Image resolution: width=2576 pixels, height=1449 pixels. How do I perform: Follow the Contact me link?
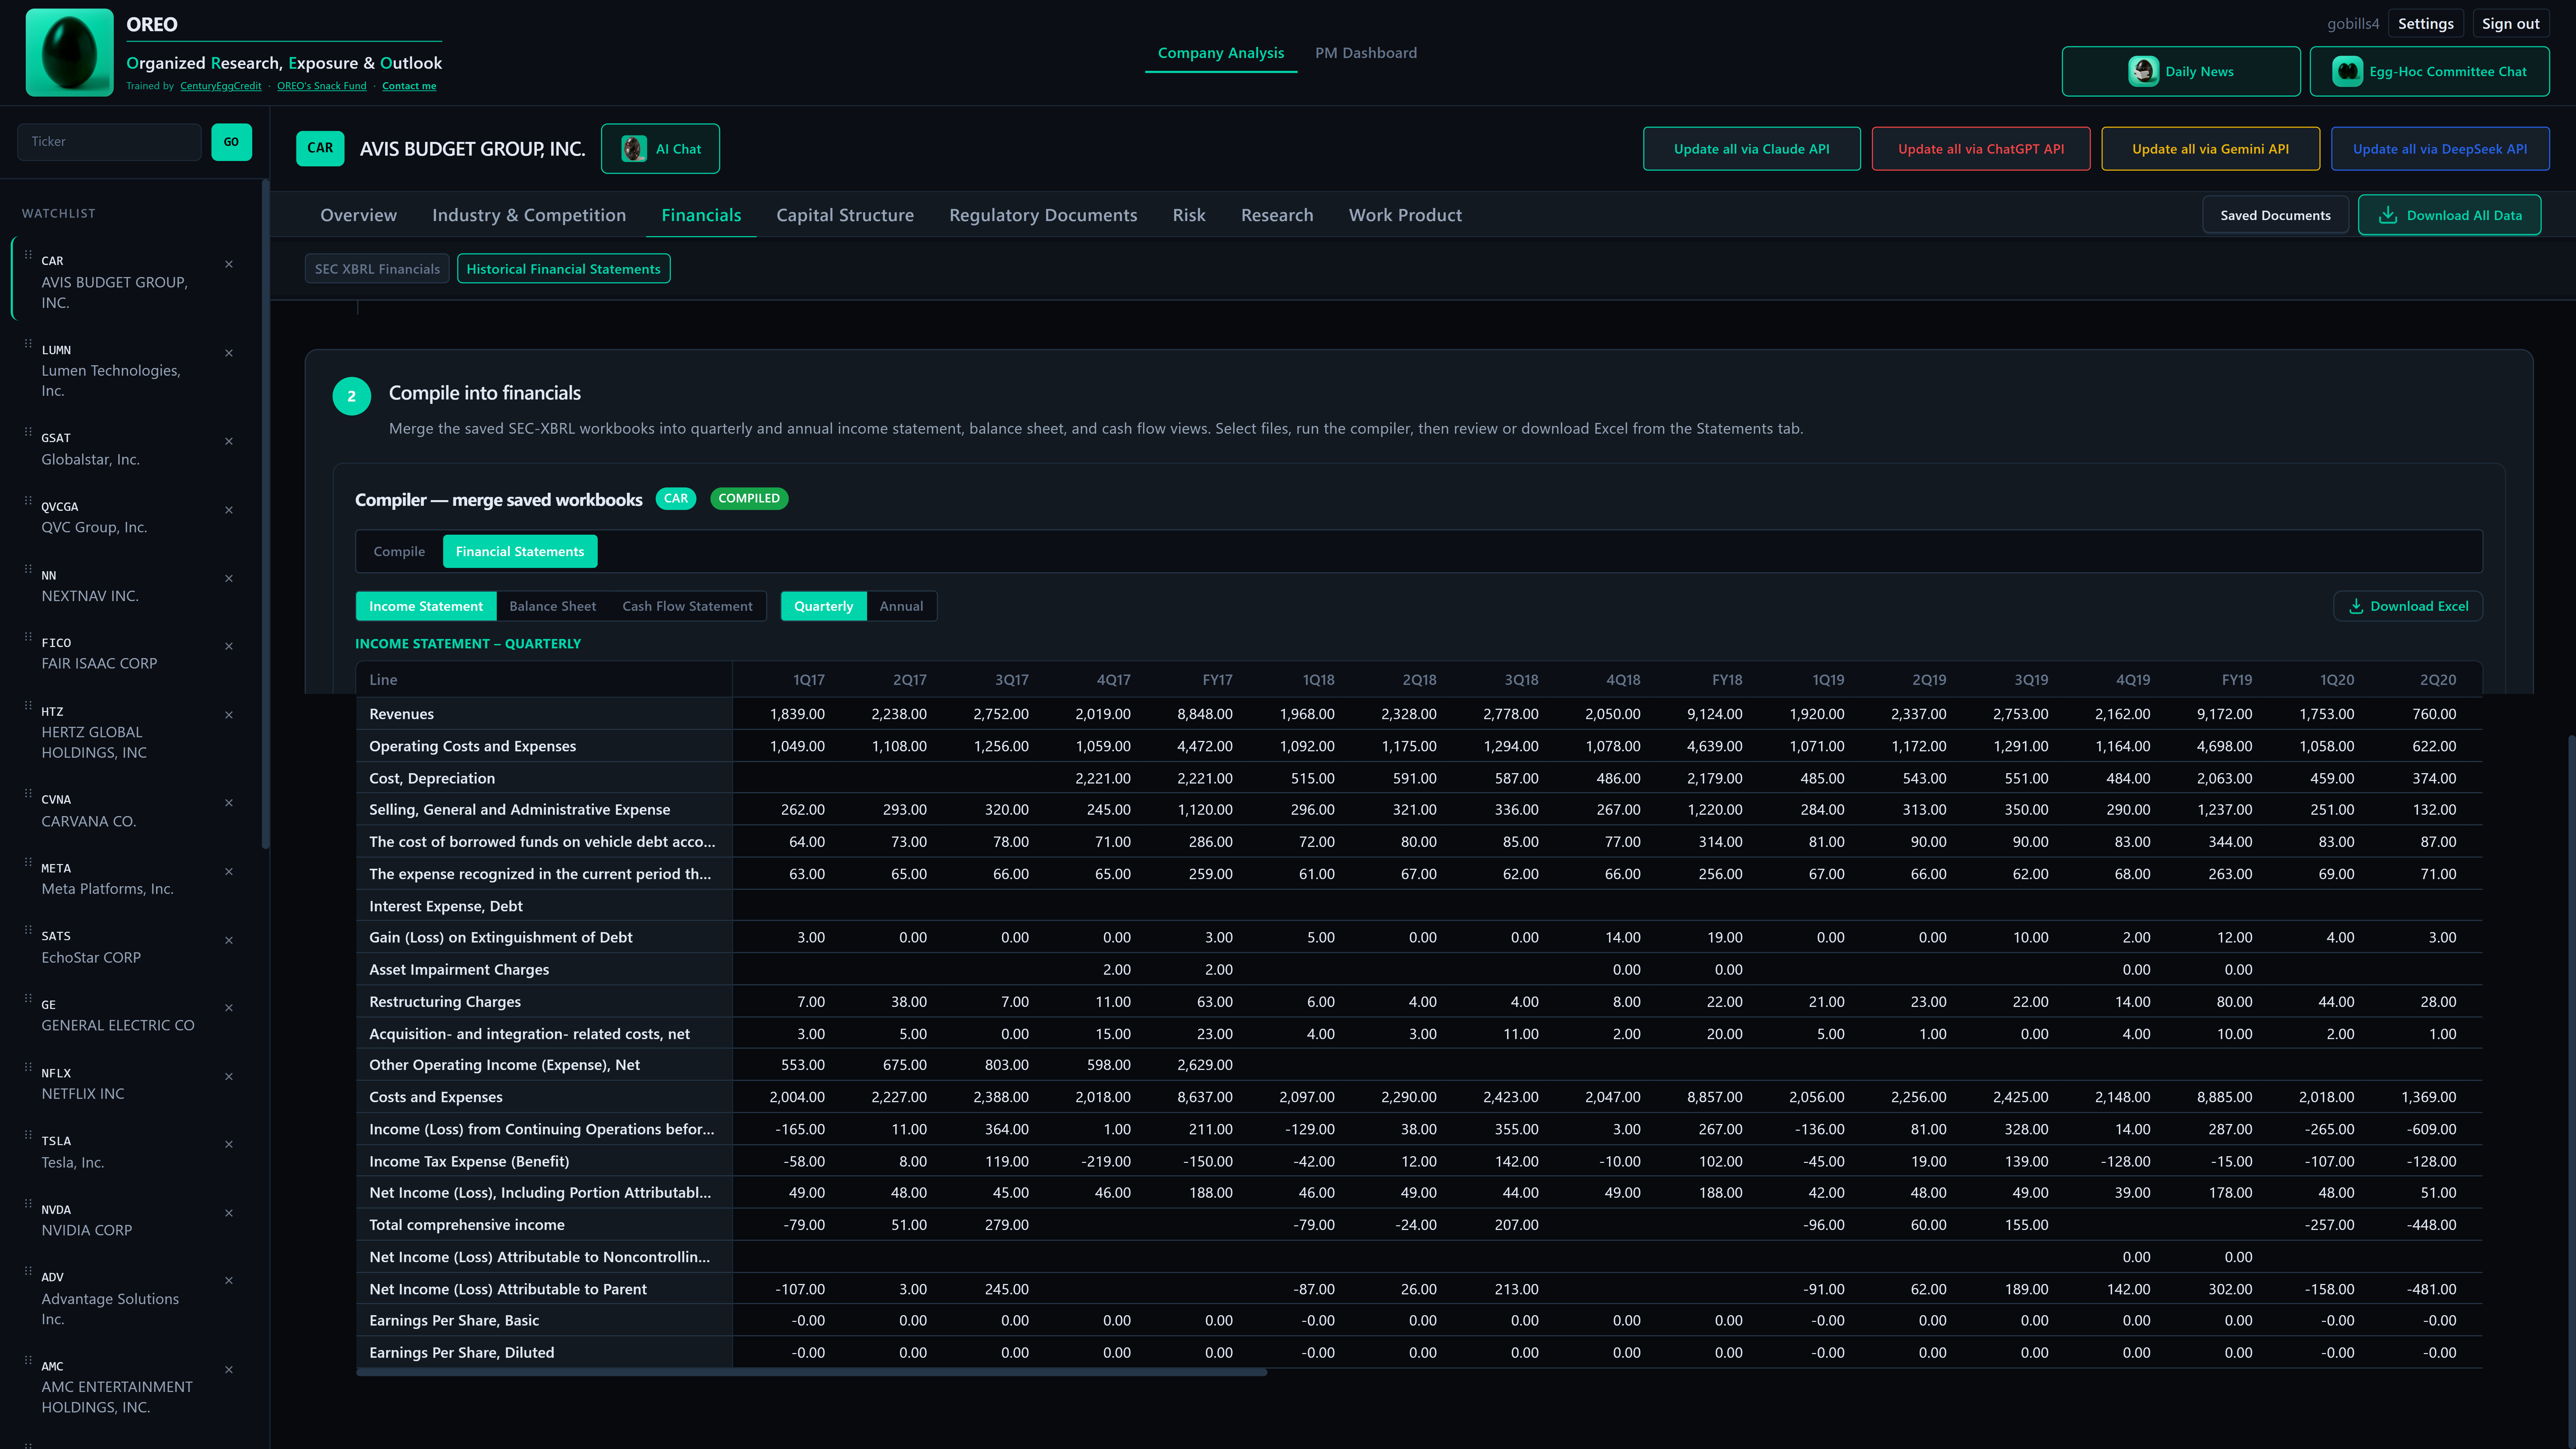409,86
